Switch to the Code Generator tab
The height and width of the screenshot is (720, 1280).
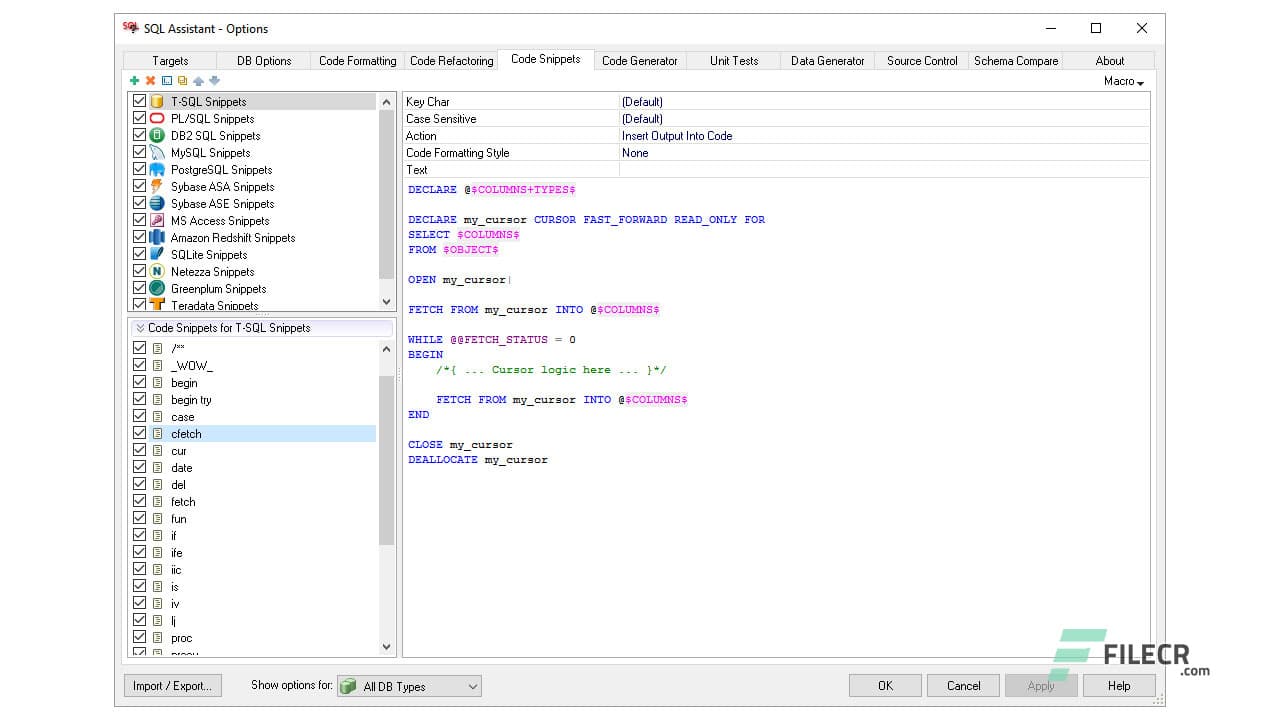[x=640, y=59]
